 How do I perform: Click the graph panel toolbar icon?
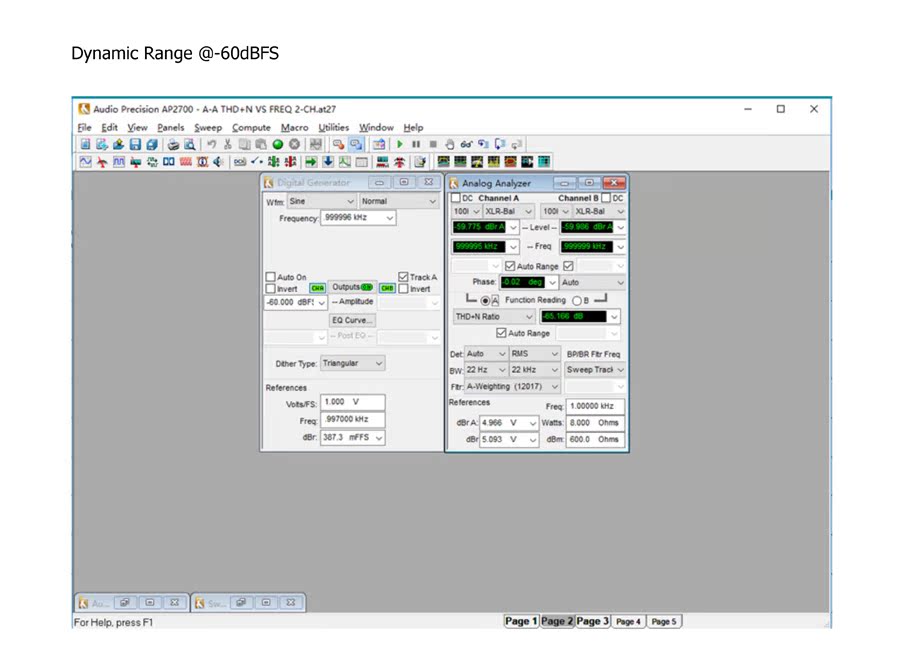coord(344,162)
